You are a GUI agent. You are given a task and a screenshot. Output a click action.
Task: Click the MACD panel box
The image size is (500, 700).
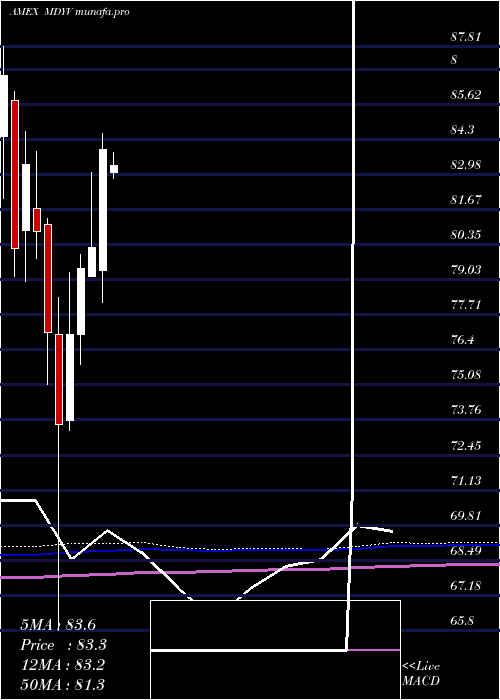click(275, 650)
